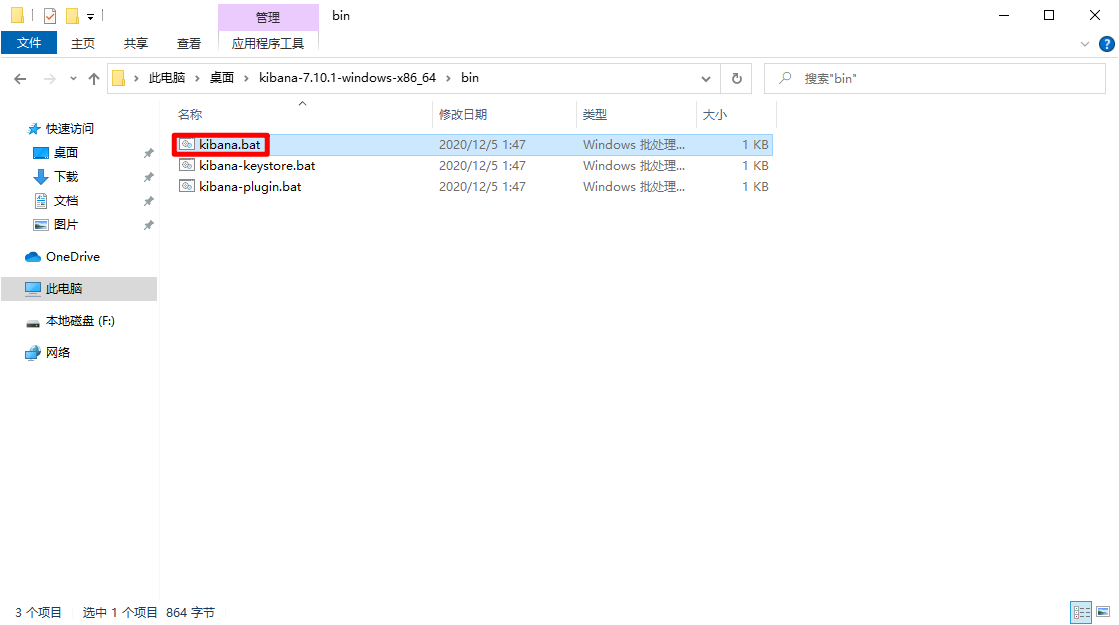Click the type cell of kibana-plugin.bat
The height and width of the screenshot is (625, 1119).
tap(634, 187)
